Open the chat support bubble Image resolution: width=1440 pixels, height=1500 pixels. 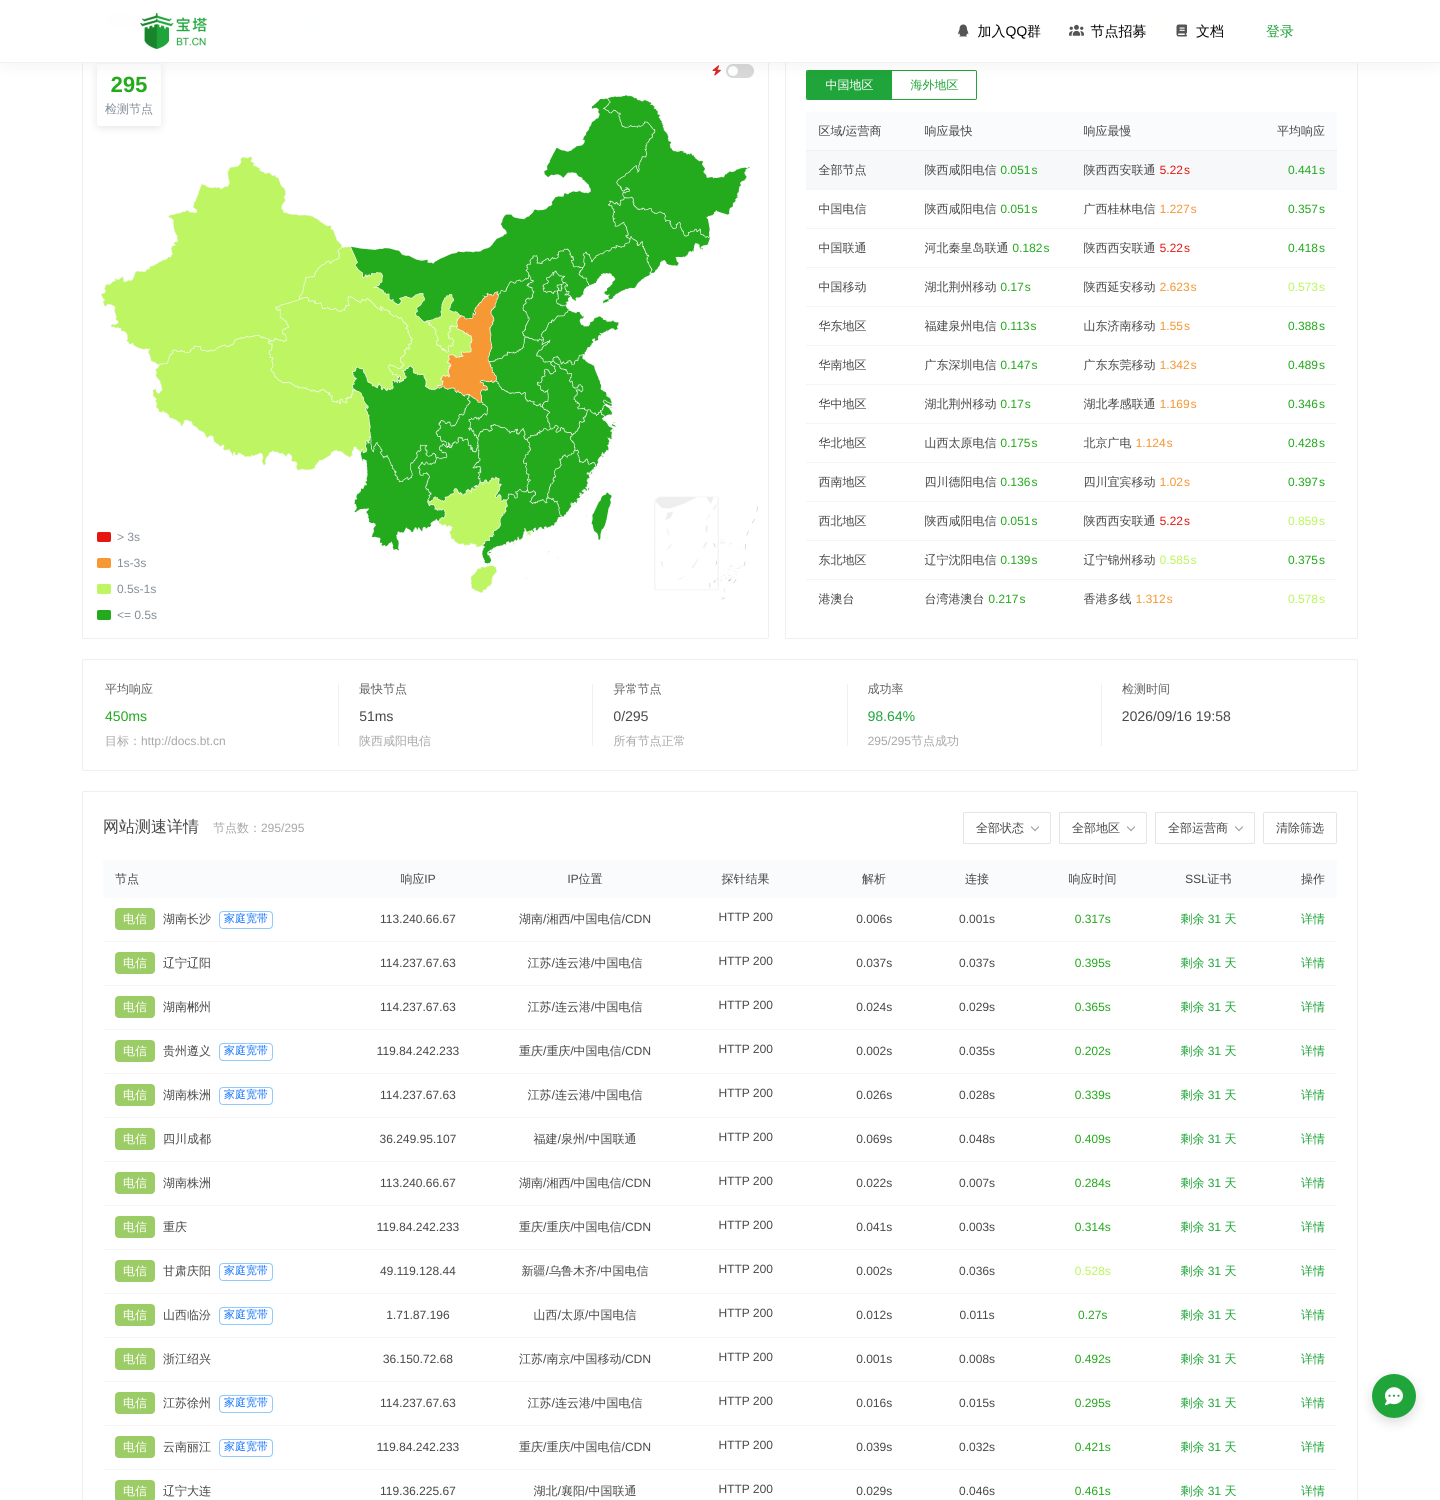click(x=1394, y=1396)
